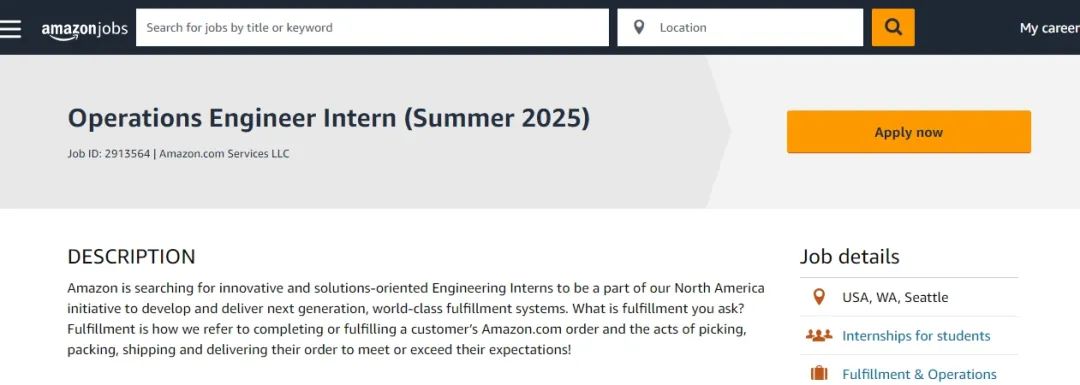The image size is (1080, 385).
Task: Click the orange search magnifier button
Action: pyautogui.click(x=893, y=28)
